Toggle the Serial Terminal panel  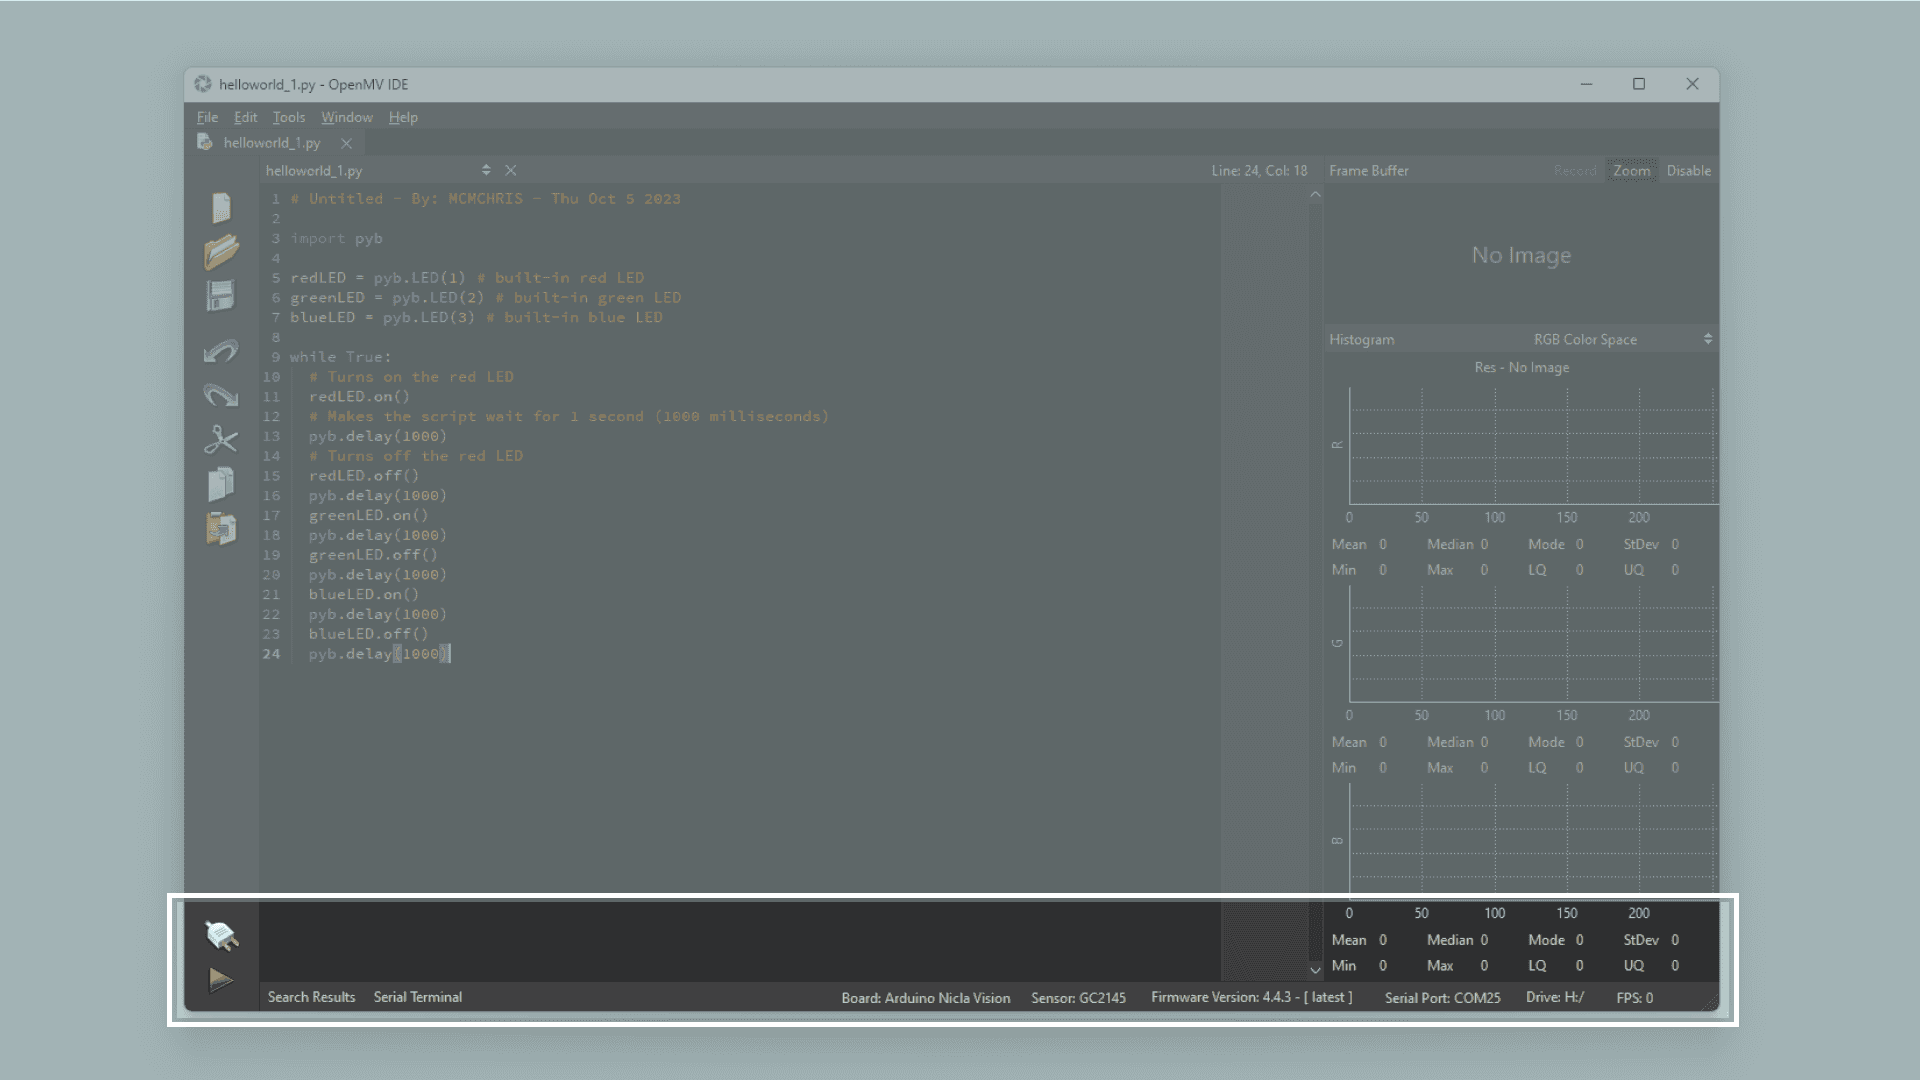[x=417, y=997]
